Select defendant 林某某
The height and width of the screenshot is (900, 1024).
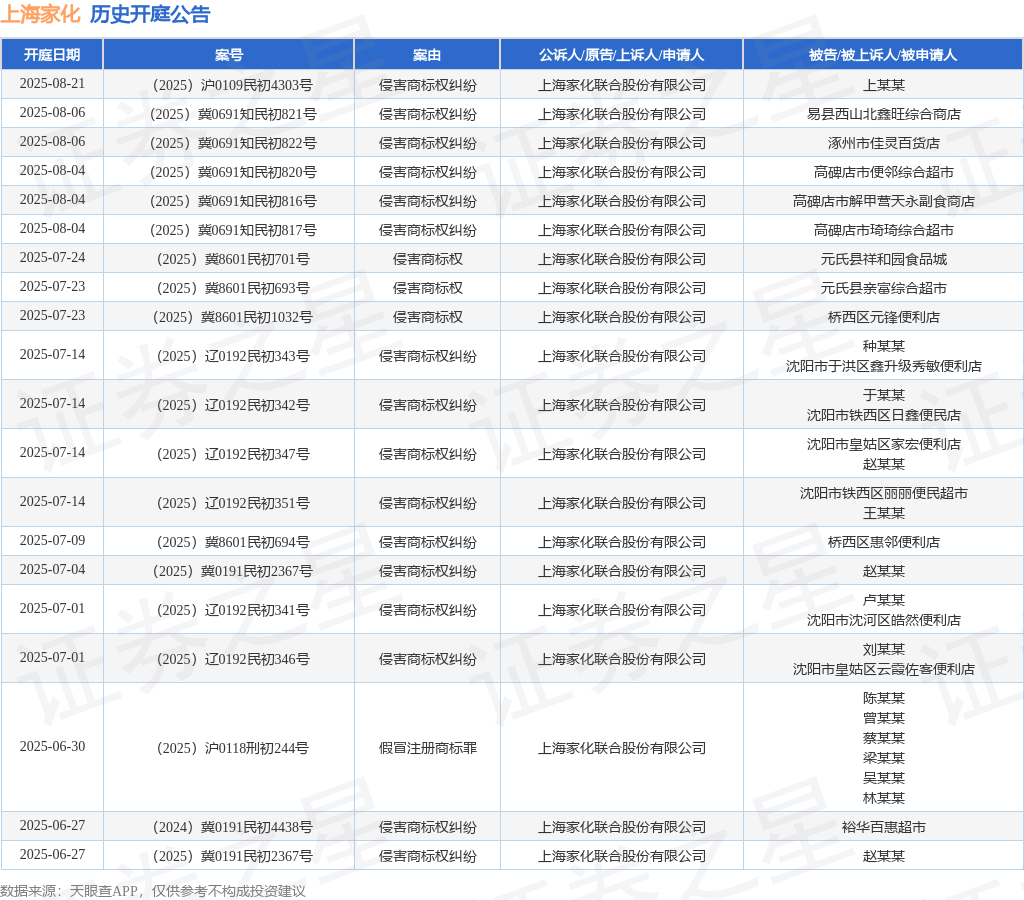[884, 798]
